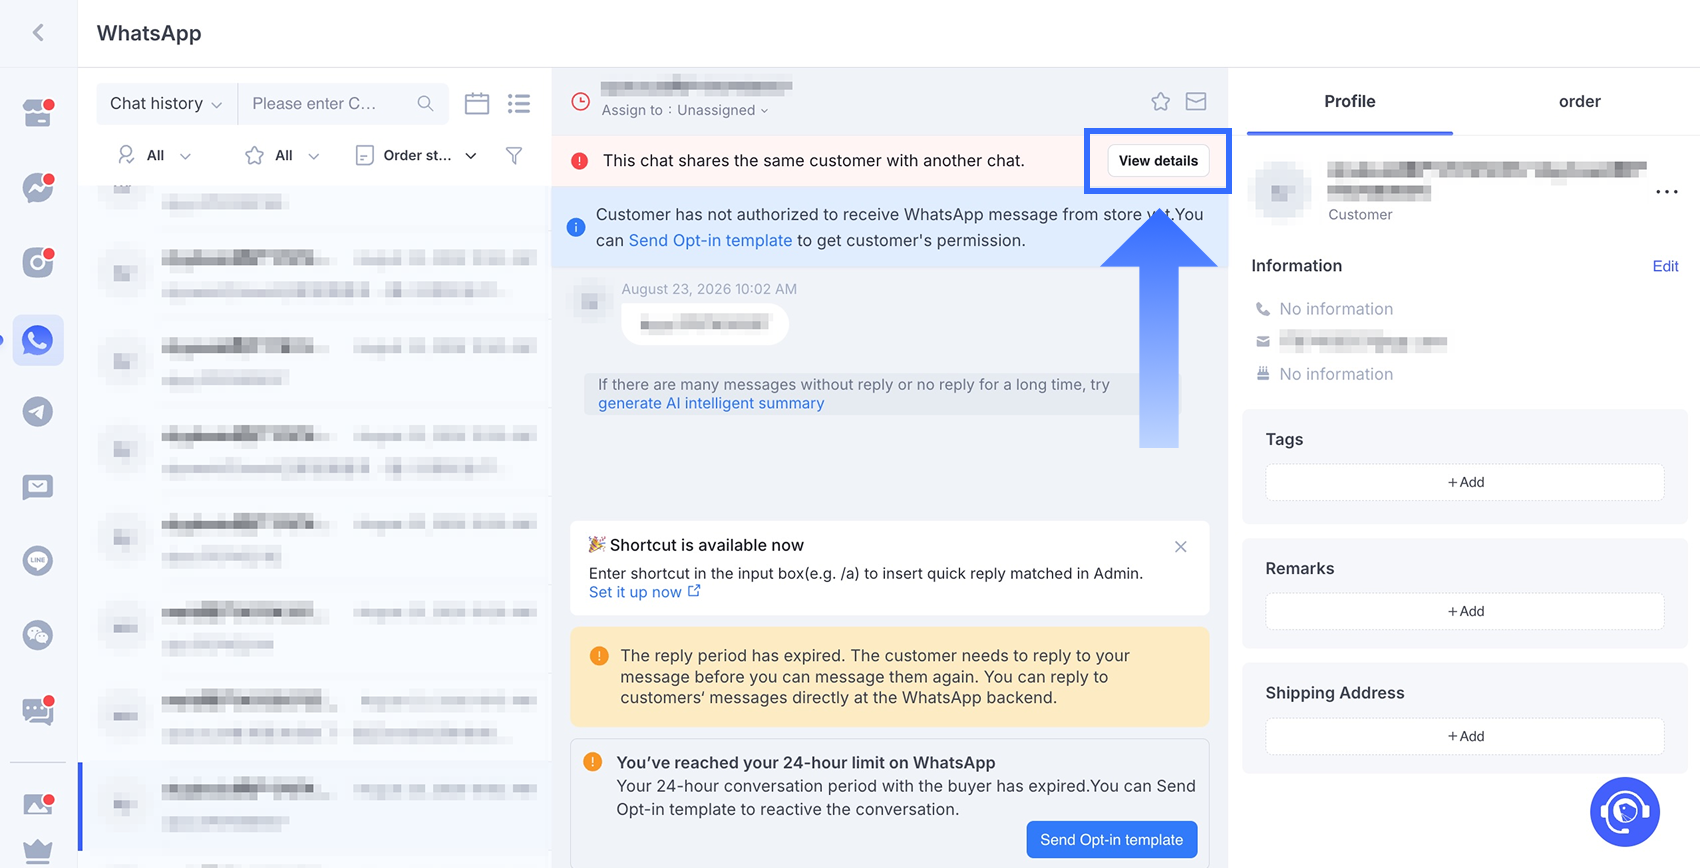Open the Instagram channel

38,262
